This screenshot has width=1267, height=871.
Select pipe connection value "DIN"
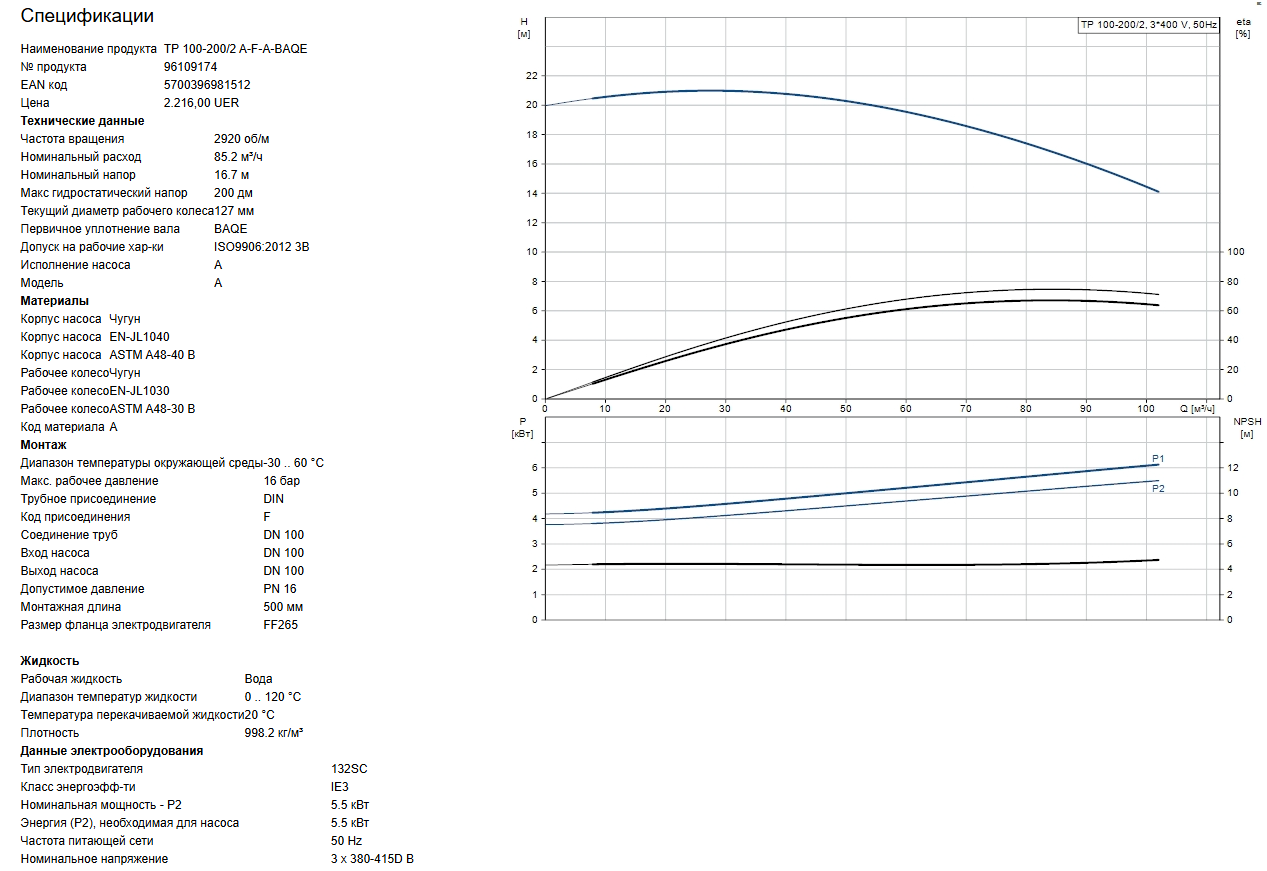[275, 499]
